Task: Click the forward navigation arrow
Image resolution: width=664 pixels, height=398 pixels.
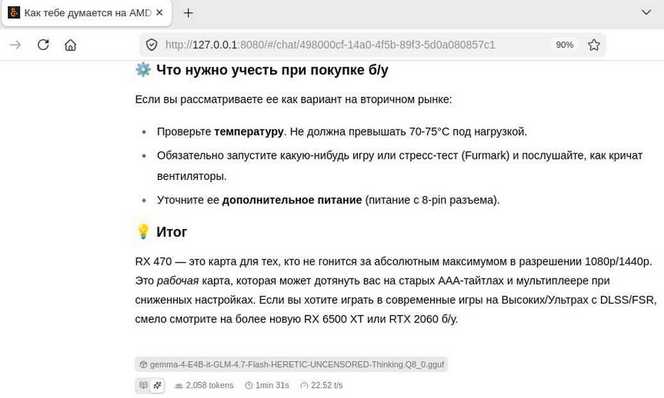Action: click(x=15, y=44)
